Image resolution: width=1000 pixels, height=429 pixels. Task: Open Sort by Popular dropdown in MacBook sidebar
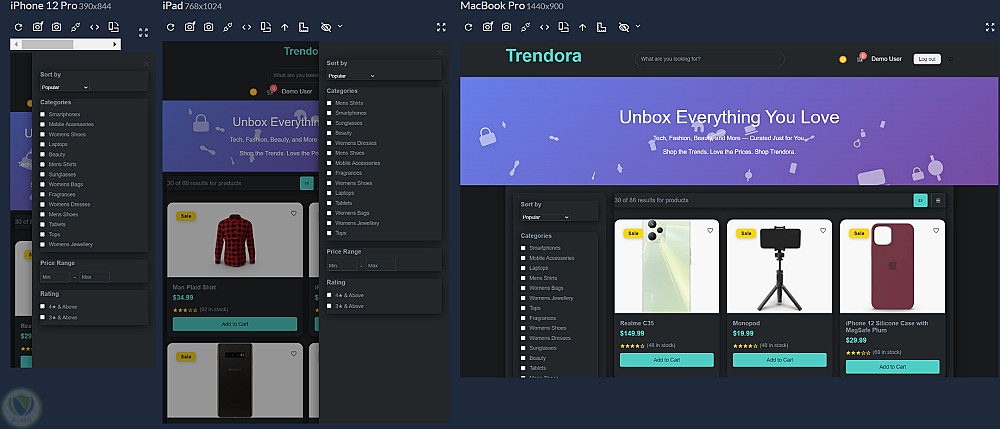545,217
